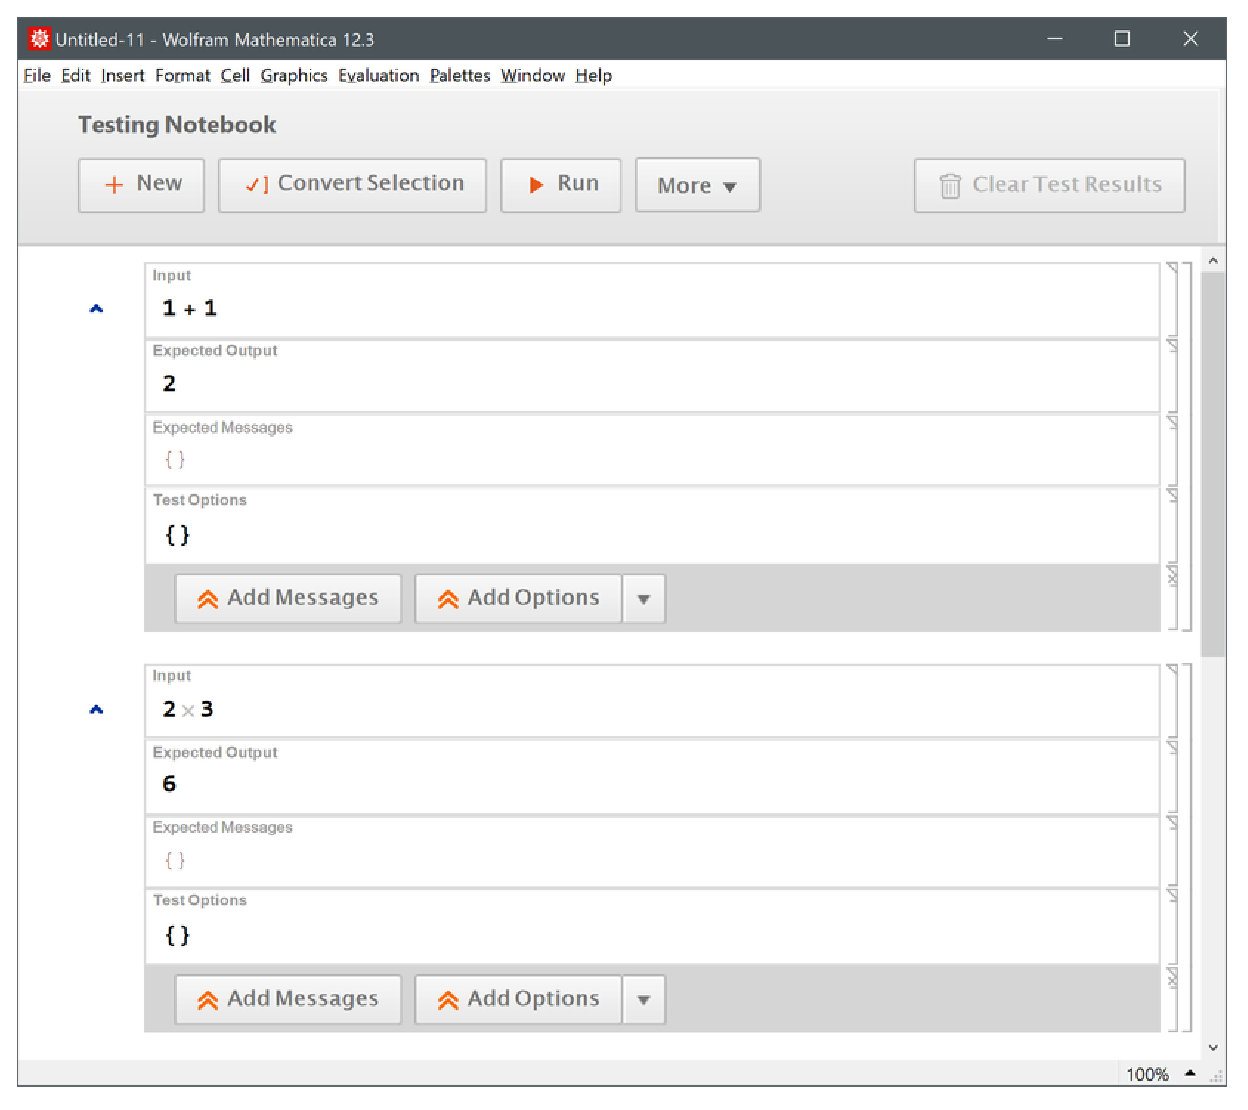Click Clear Test Results trash button

(1049, 186)
